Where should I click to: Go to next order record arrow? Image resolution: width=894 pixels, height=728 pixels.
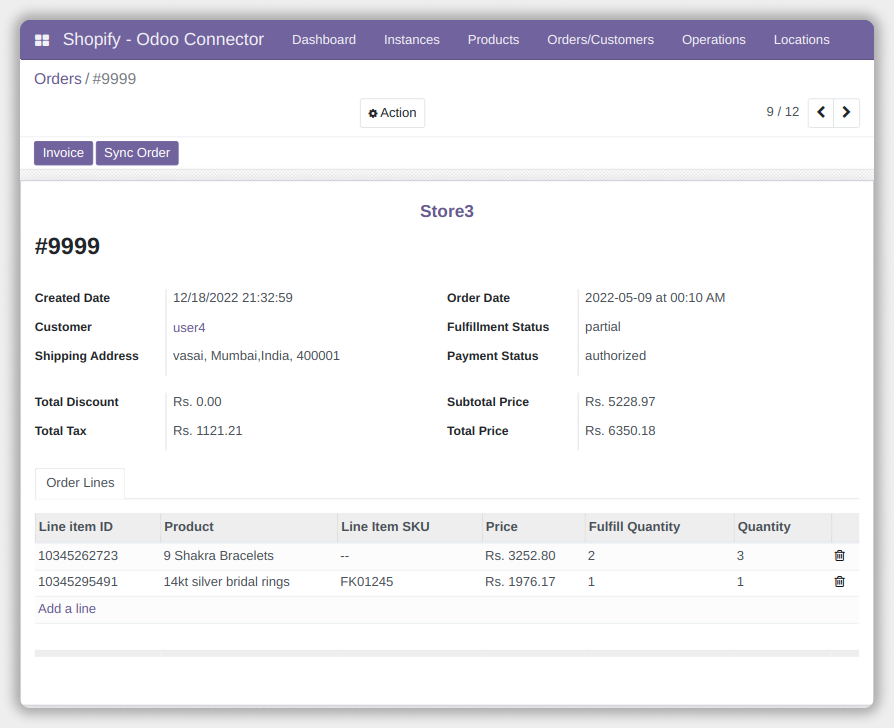coord(847,112)
